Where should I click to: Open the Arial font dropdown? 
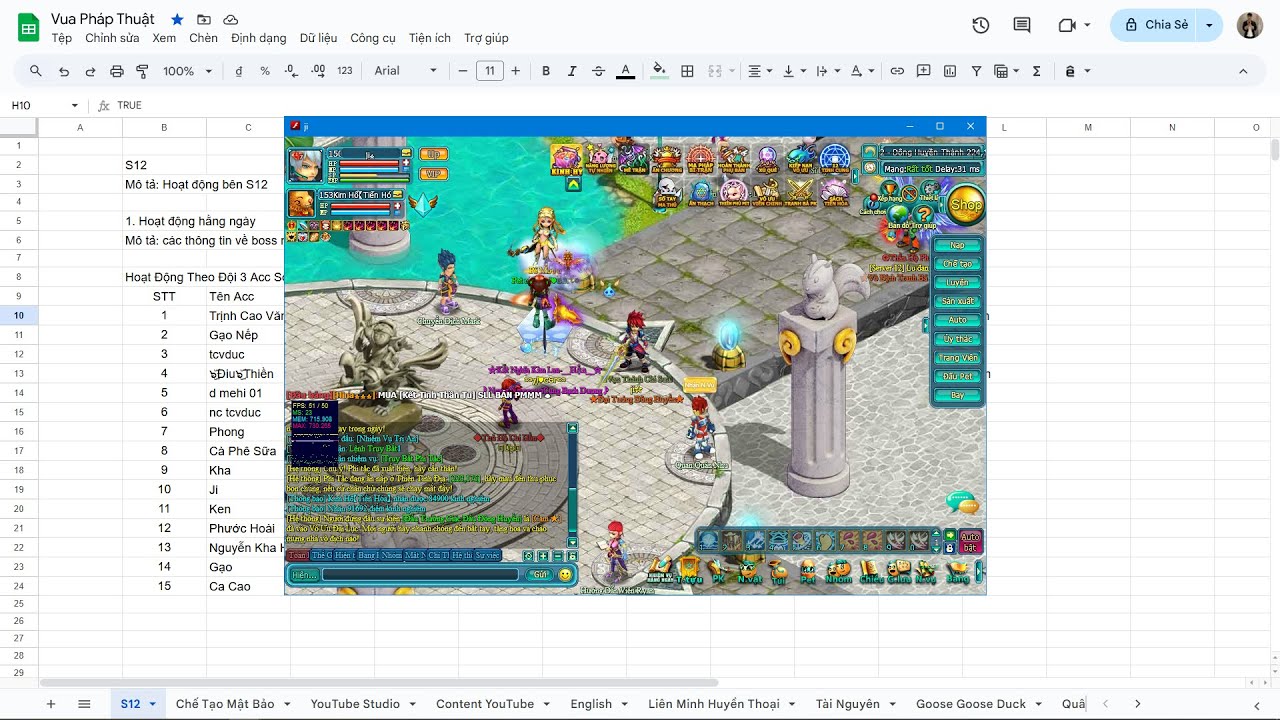406,71
